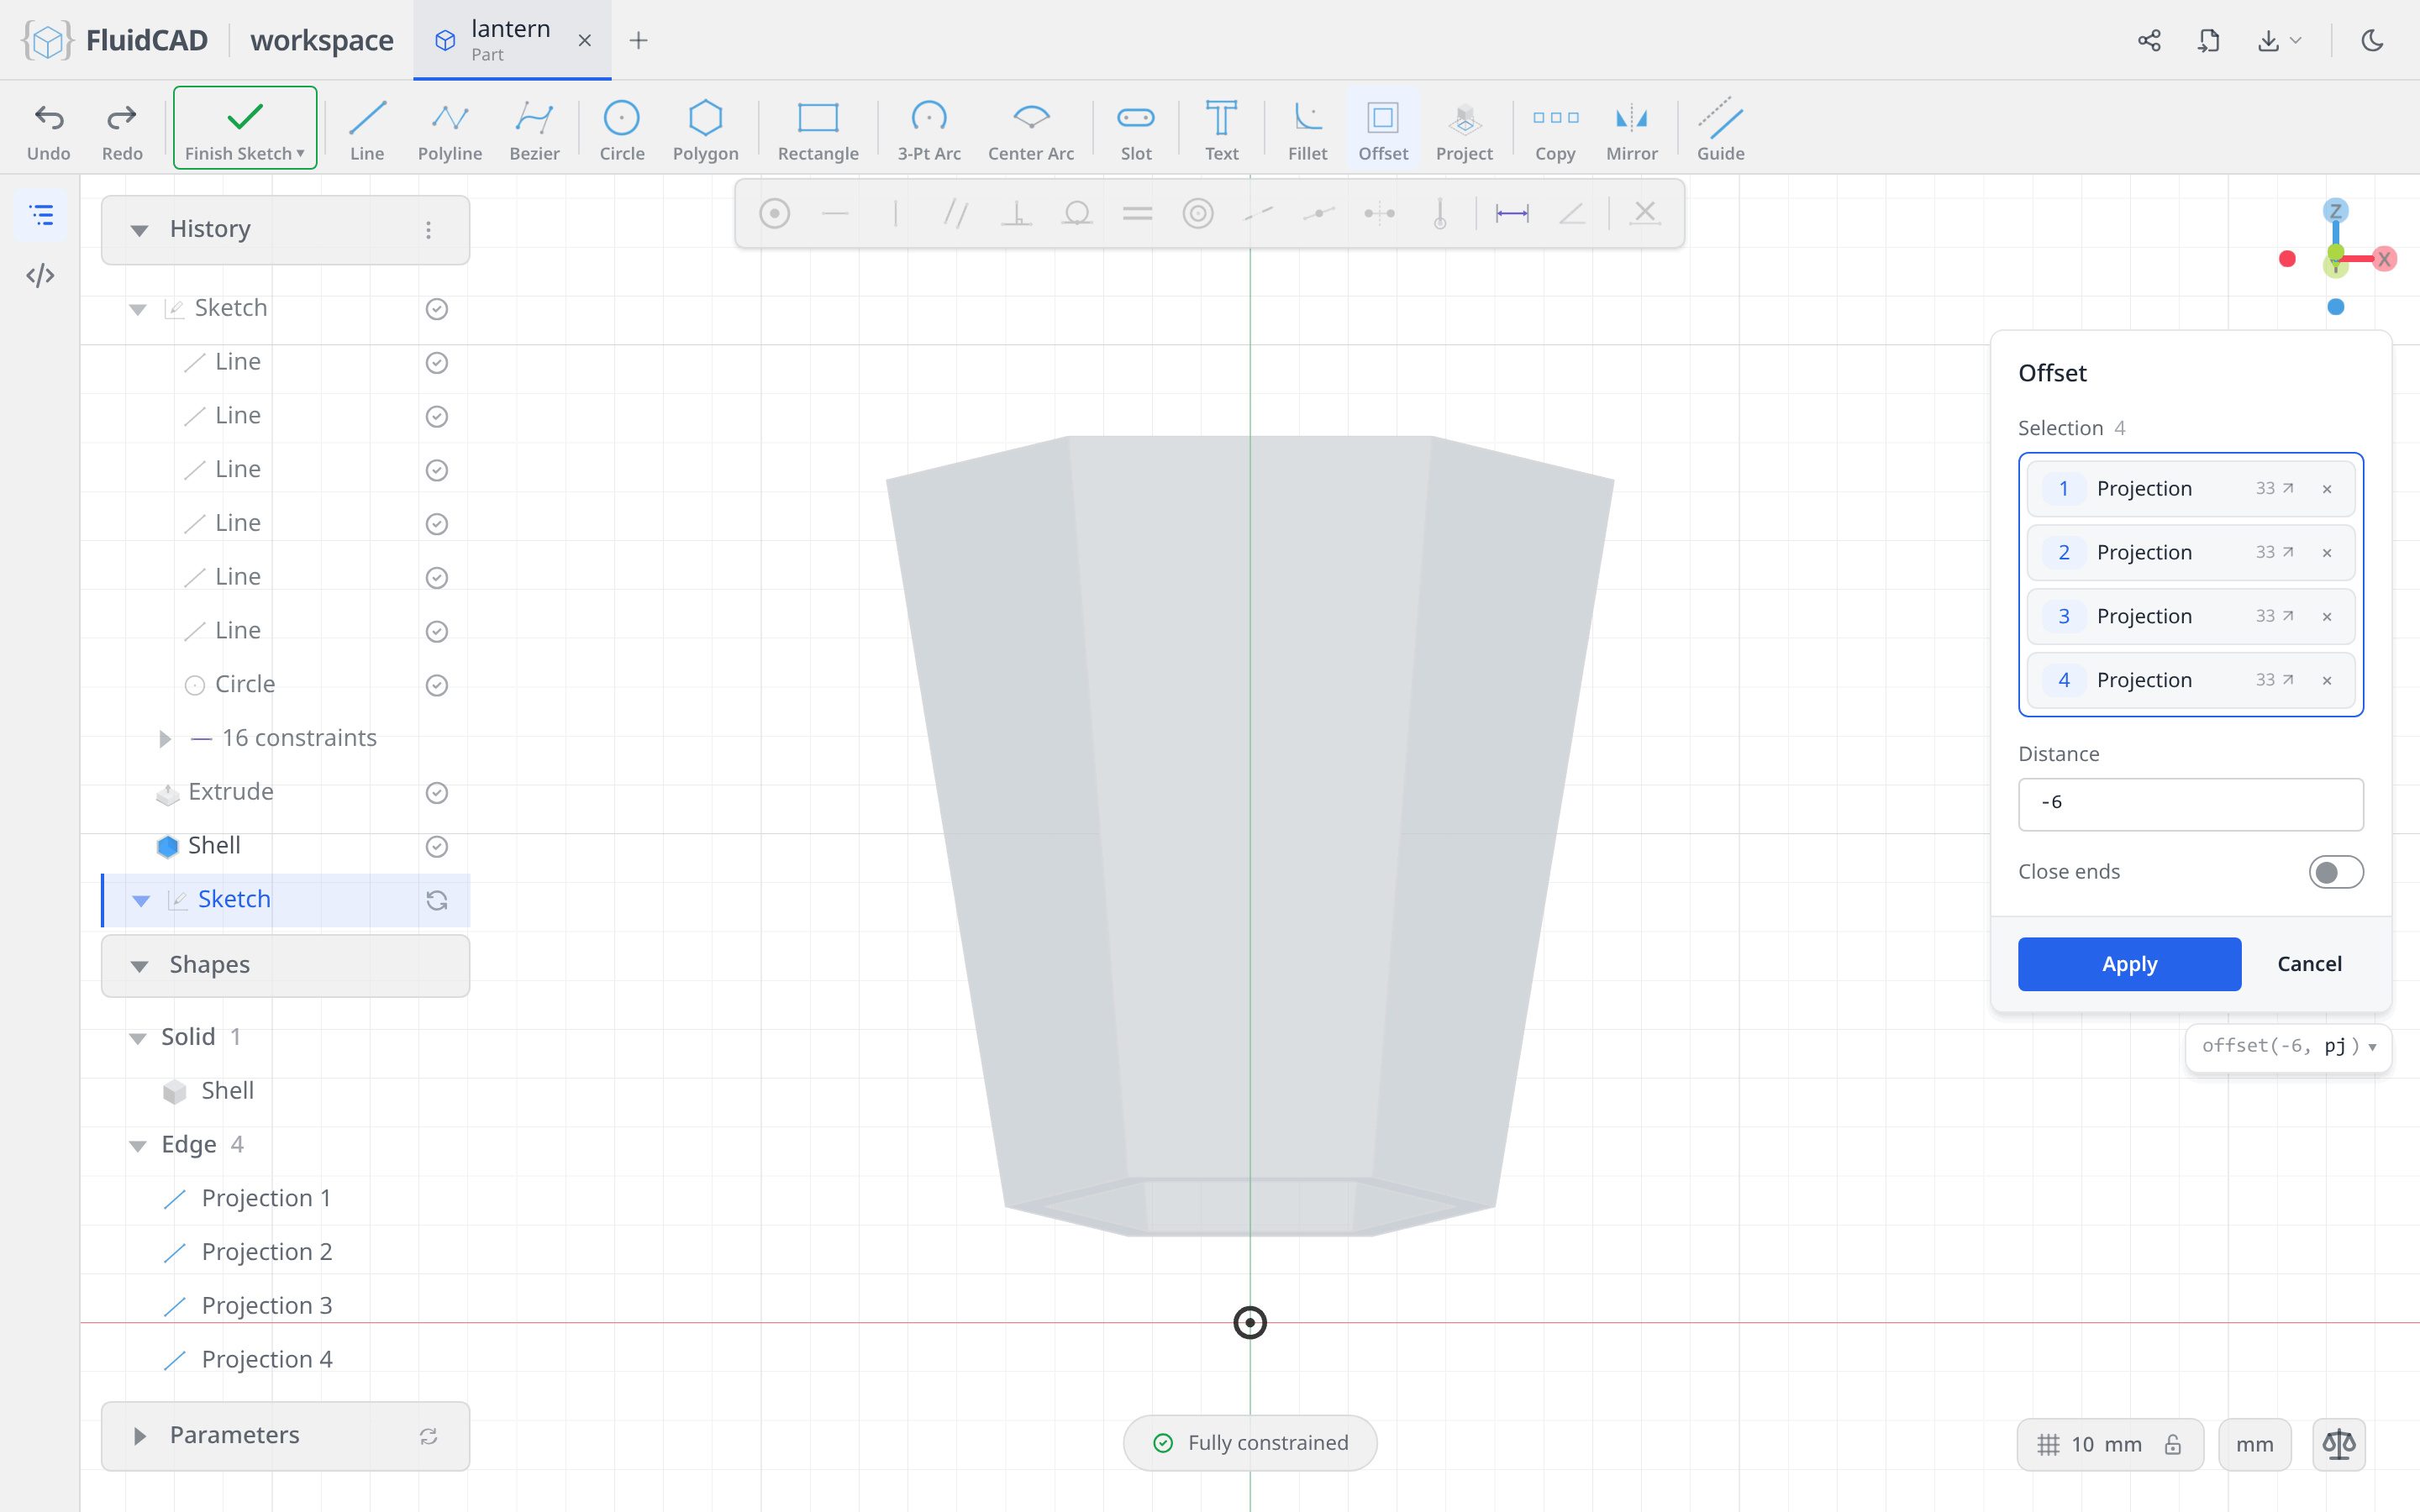2420x1512 pixels.
Task: Open the History panel kebab menu
Action: [428, 230]
